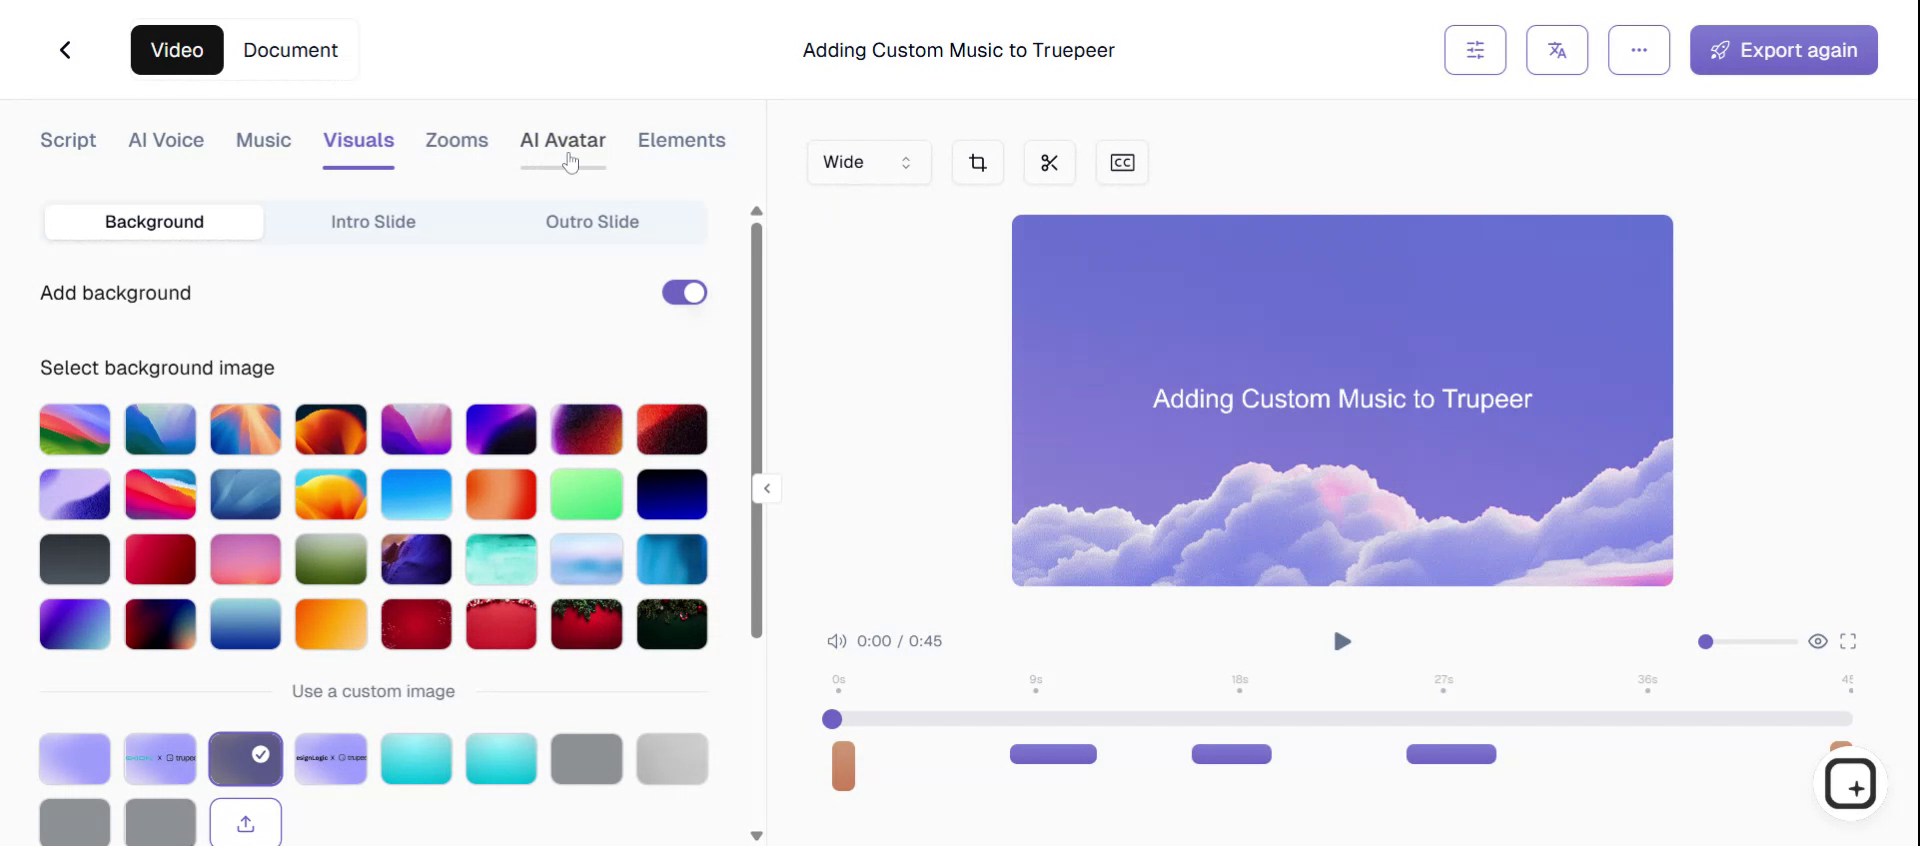Open the Elements tab

pyautogui.click(x=682, y=140)
